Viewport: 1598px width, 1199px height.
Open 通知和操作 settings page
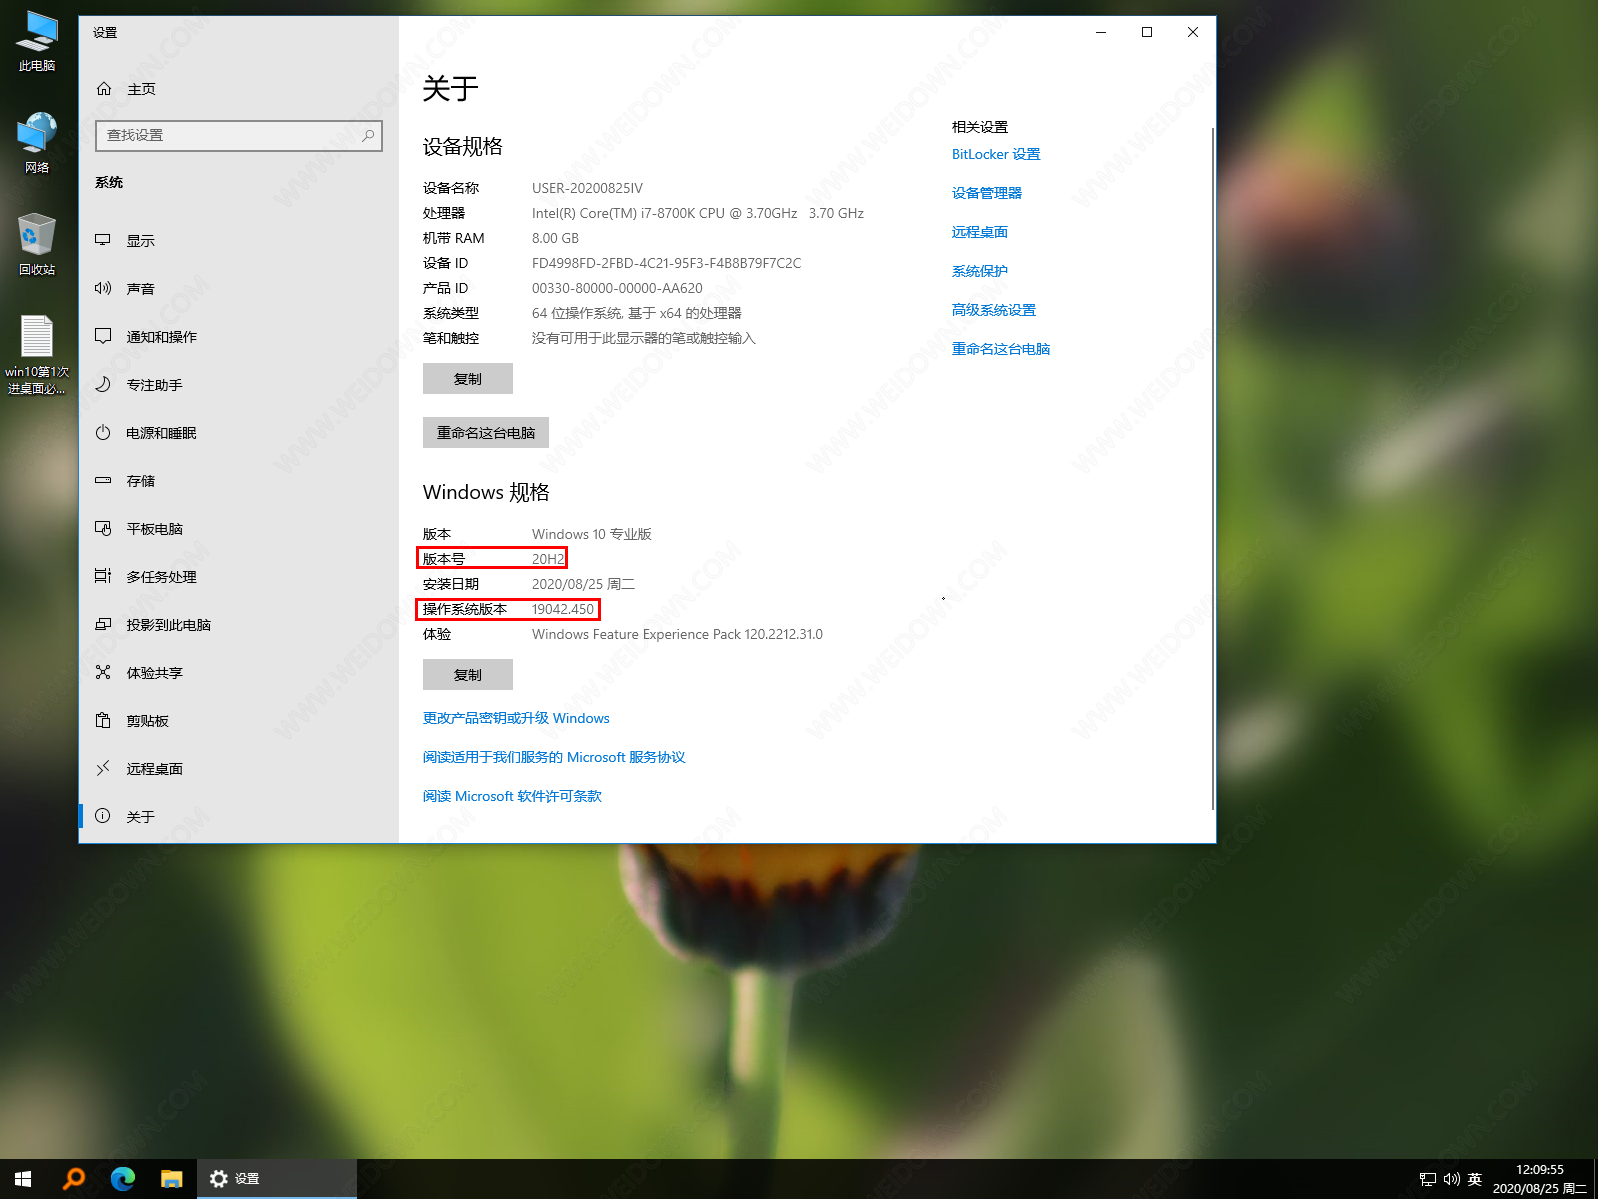239,336
